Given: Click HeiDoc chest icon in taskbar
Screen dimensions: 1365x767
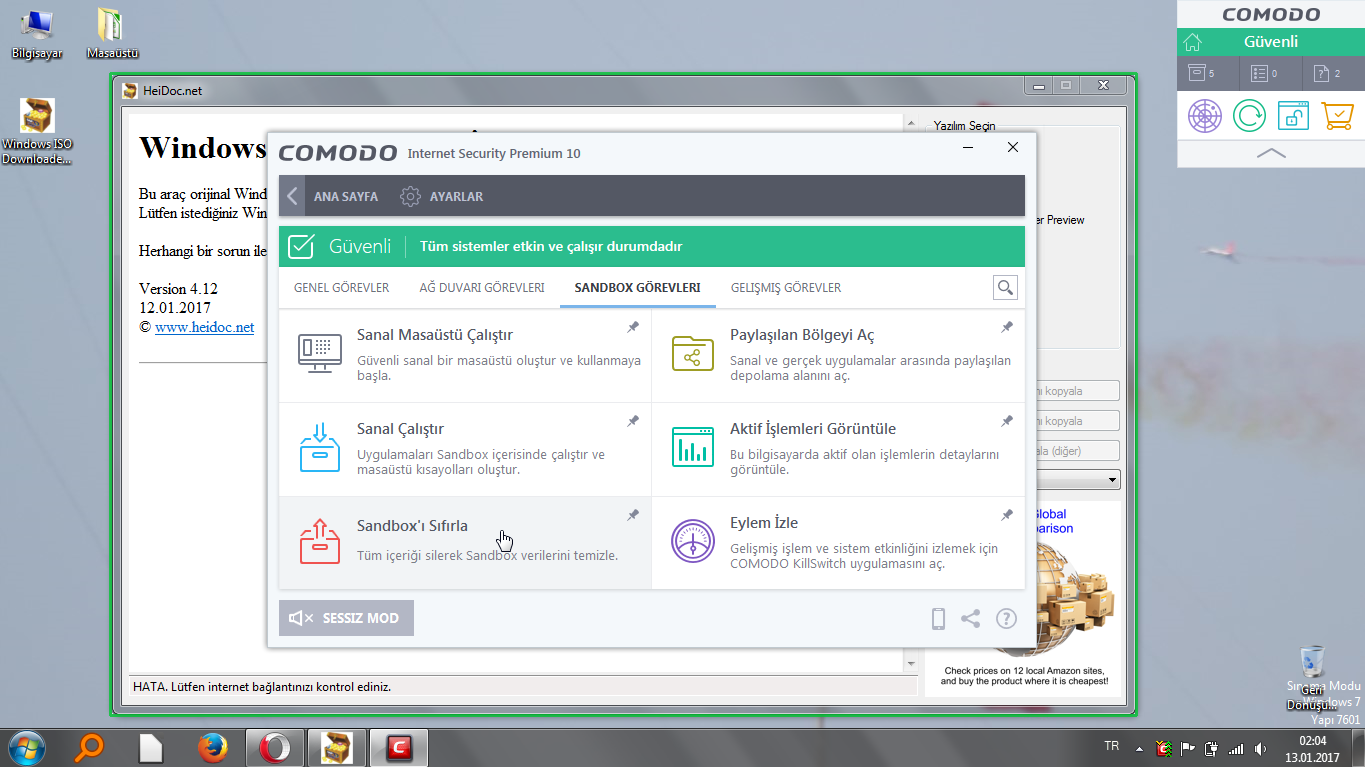Looking at the screenshot, I should coord(336,747).
